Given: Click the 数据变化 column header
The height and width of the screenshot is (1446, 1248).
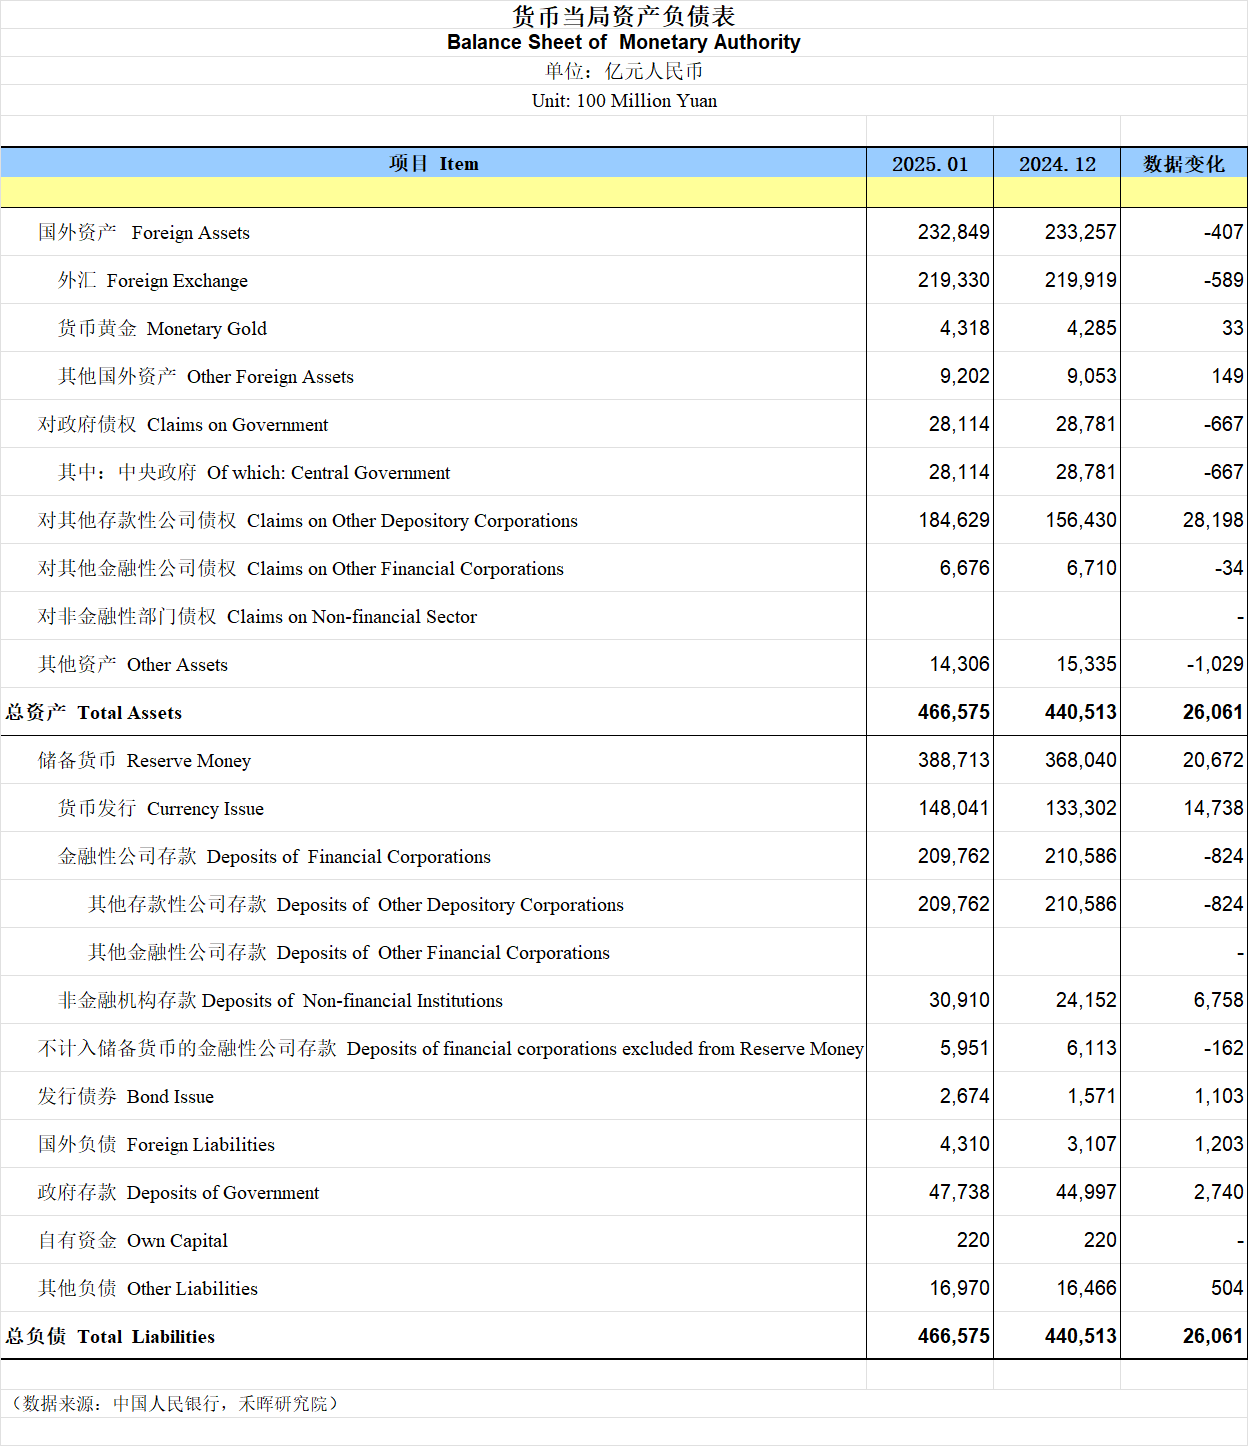Looking at the screenshot, I should tap(1183, 164).
